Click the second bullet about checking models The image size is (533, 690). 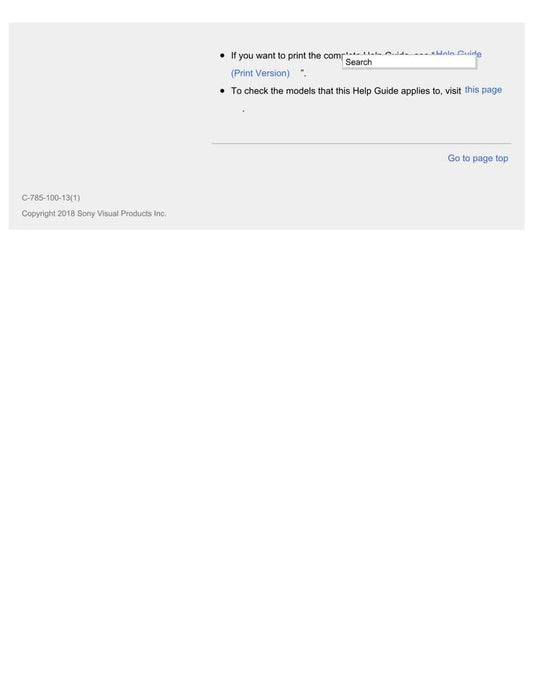[x=360, y=99]
